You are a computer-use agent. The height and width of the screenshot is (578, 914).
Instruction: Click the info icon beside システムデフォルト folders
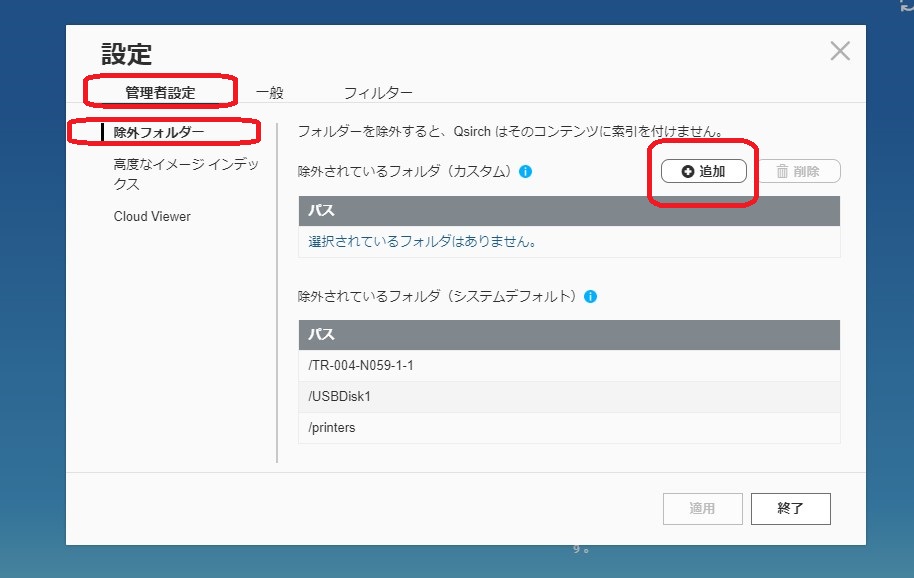tap(590, 296)
